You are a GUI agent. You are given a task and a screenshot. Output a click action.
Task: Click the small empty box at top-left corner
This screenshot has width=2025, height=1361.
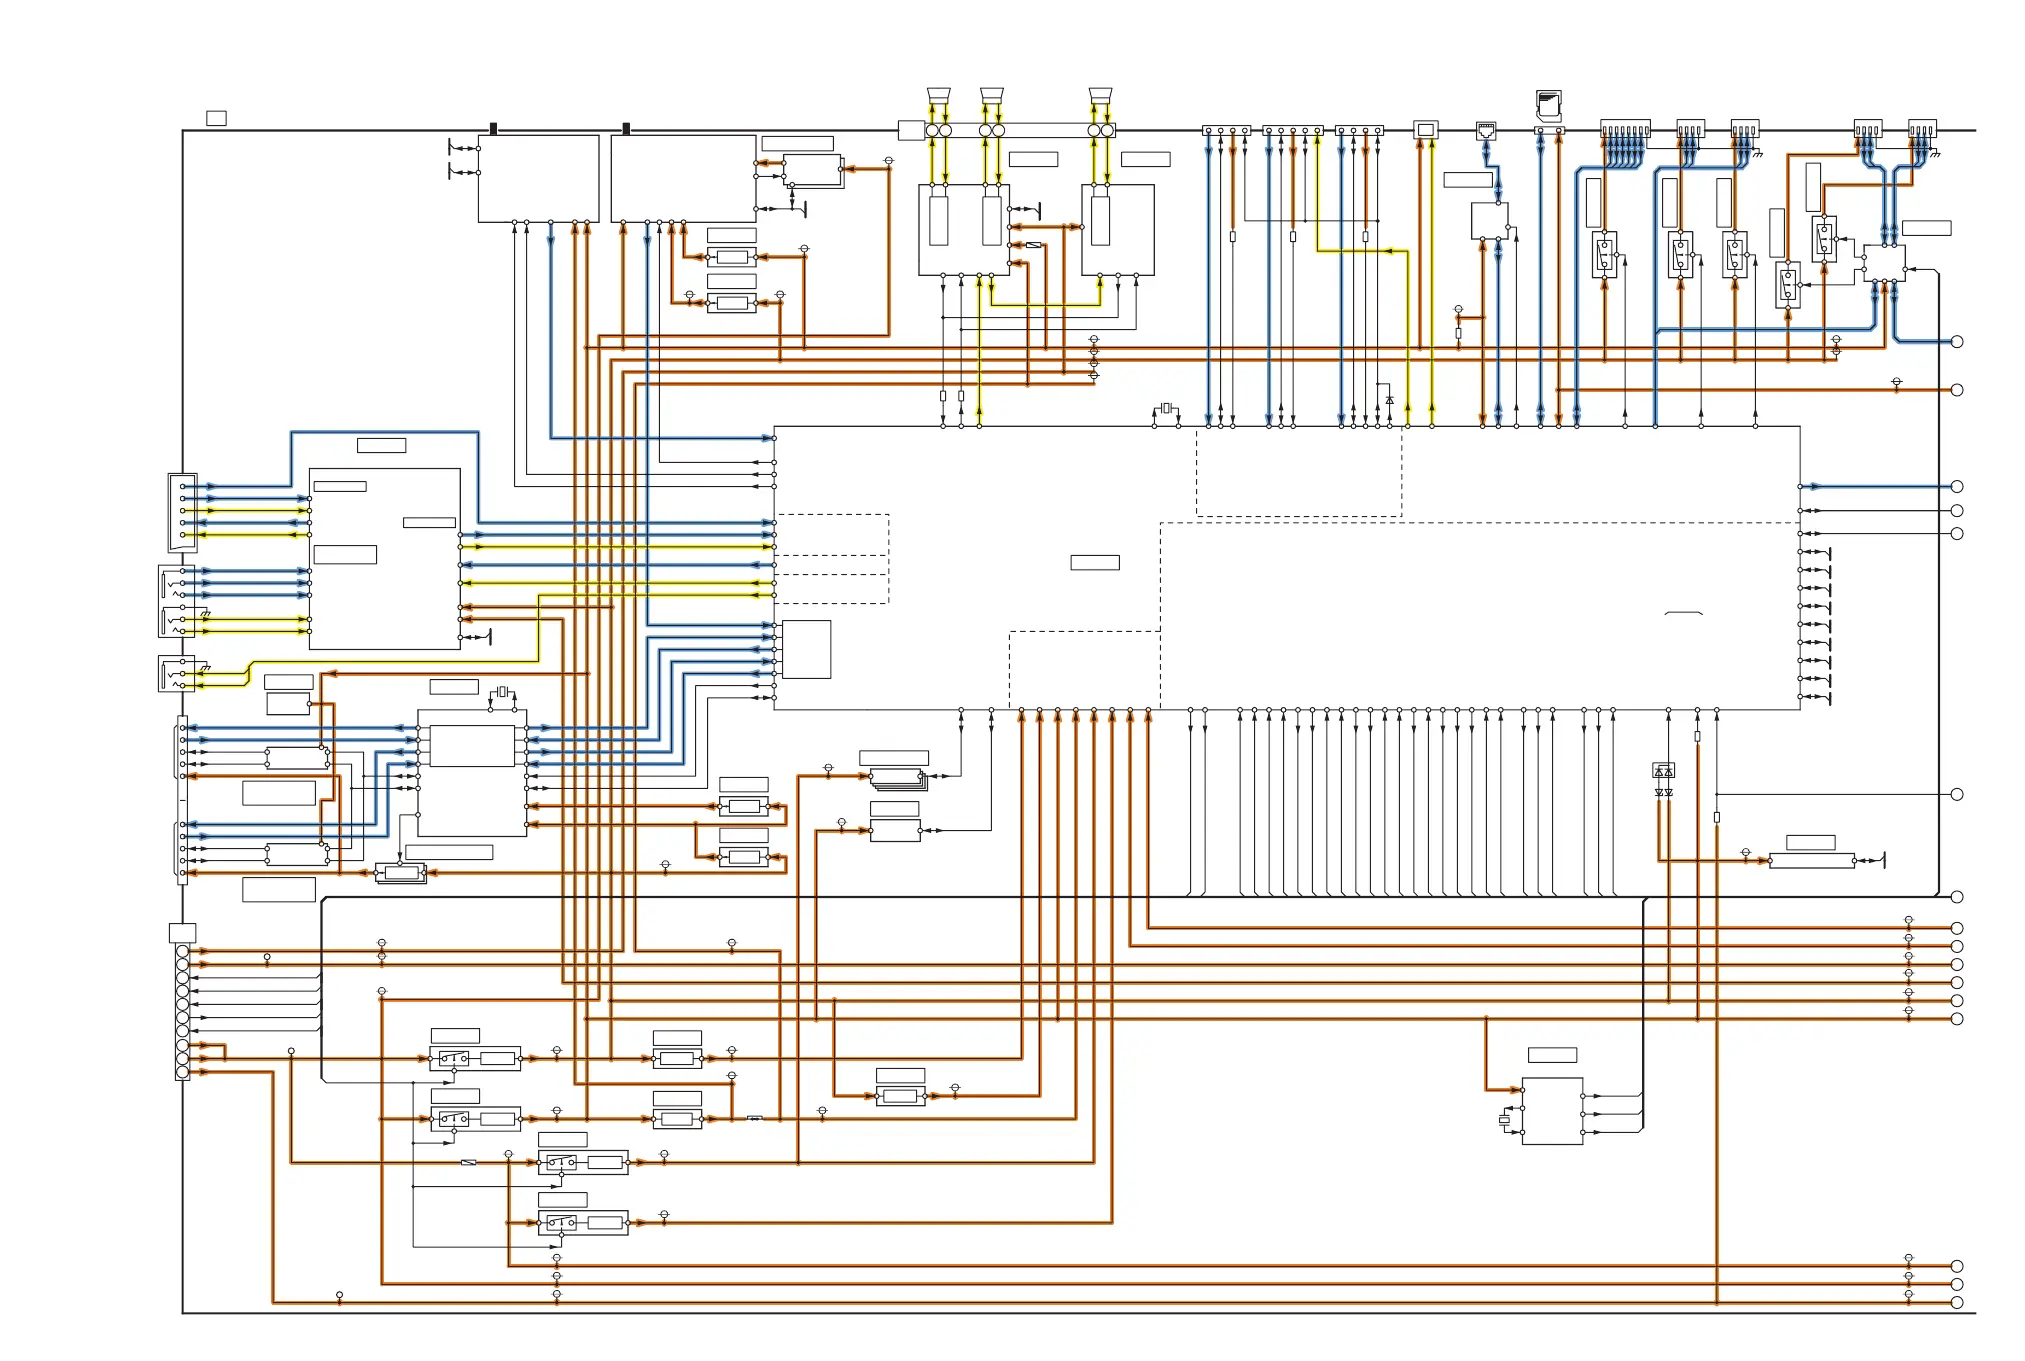point(216,118)
